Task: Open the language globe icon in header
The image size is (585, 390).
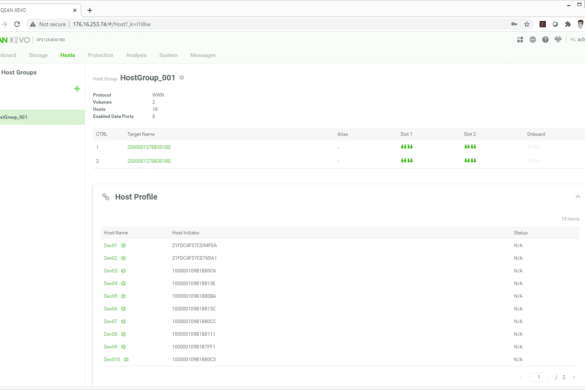Action: (x=533, y=40)
